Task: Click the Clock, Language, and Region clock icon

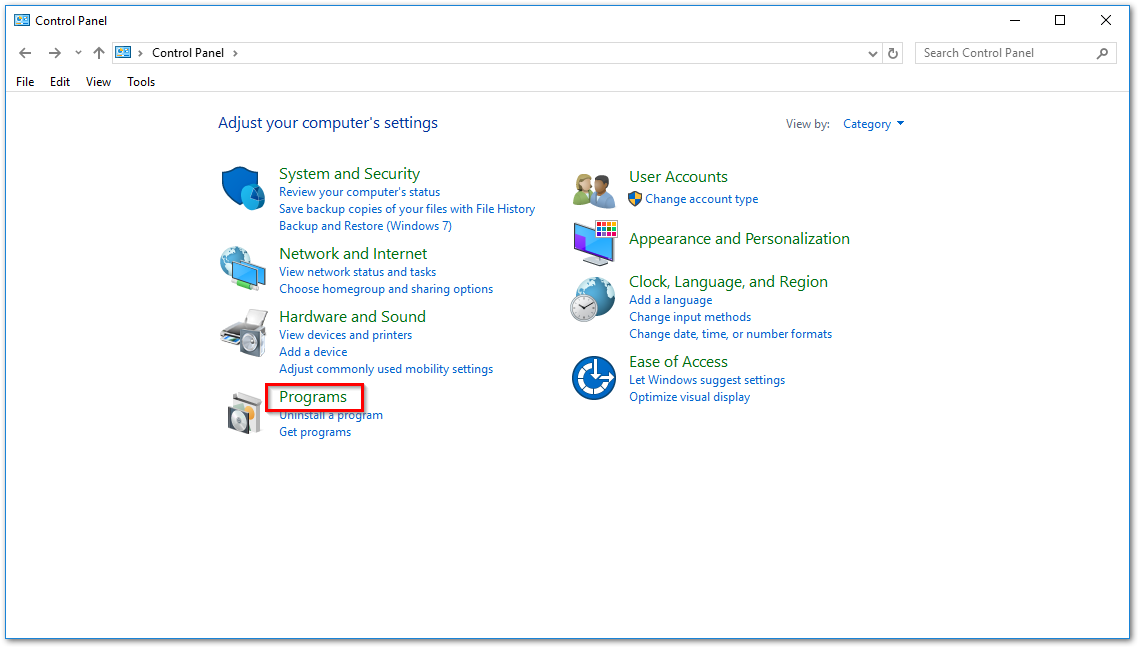Action: tap(593, 298)
